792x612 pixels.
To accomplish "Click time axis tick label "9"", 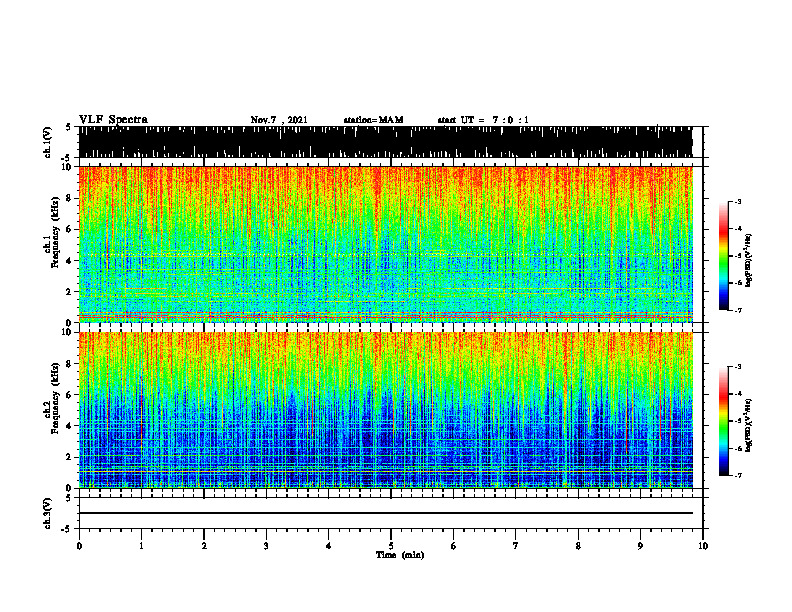I will pos(640,546).
